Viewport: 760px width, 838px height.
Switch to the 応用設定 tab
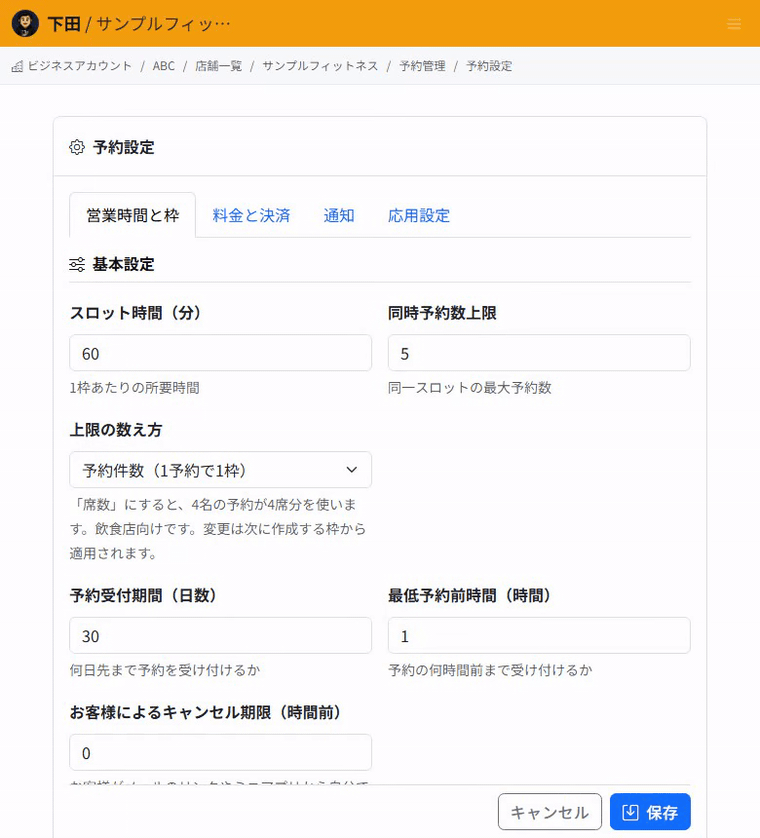(419, 215)
